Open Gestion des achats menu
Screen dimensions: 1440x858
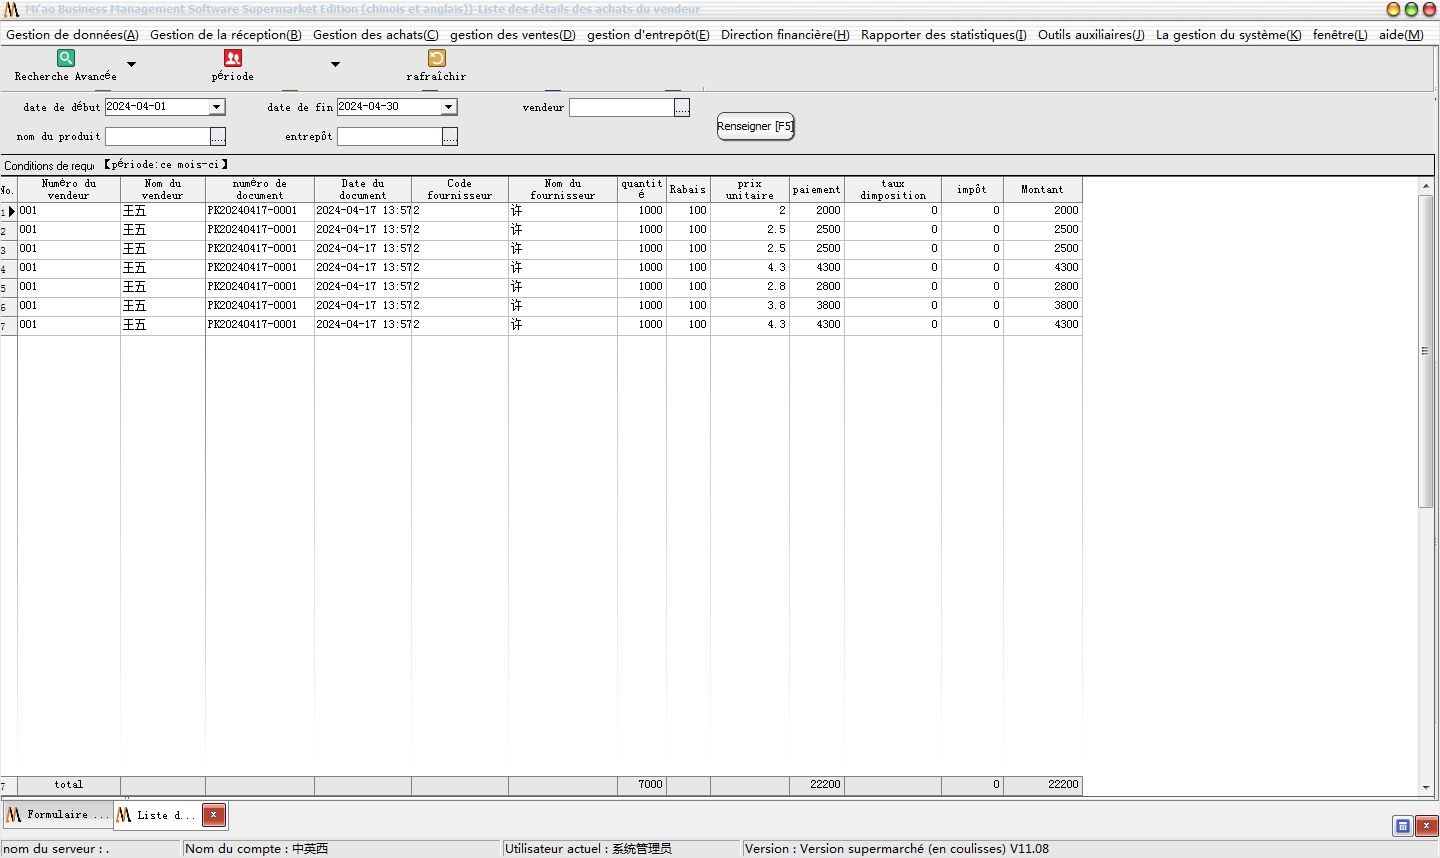point(376,34)
